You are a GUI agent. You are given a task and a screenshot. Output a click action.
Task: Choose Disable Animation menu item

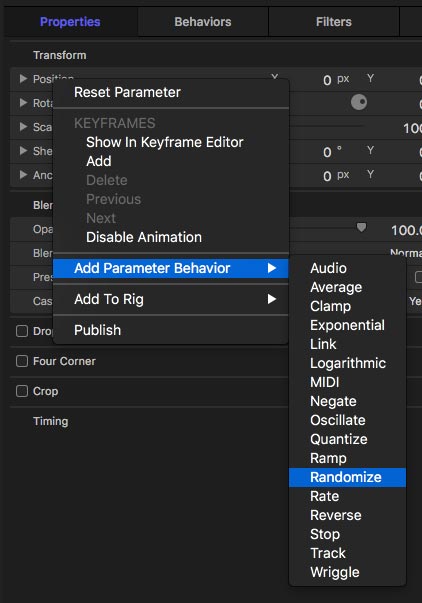click(170, 237)
